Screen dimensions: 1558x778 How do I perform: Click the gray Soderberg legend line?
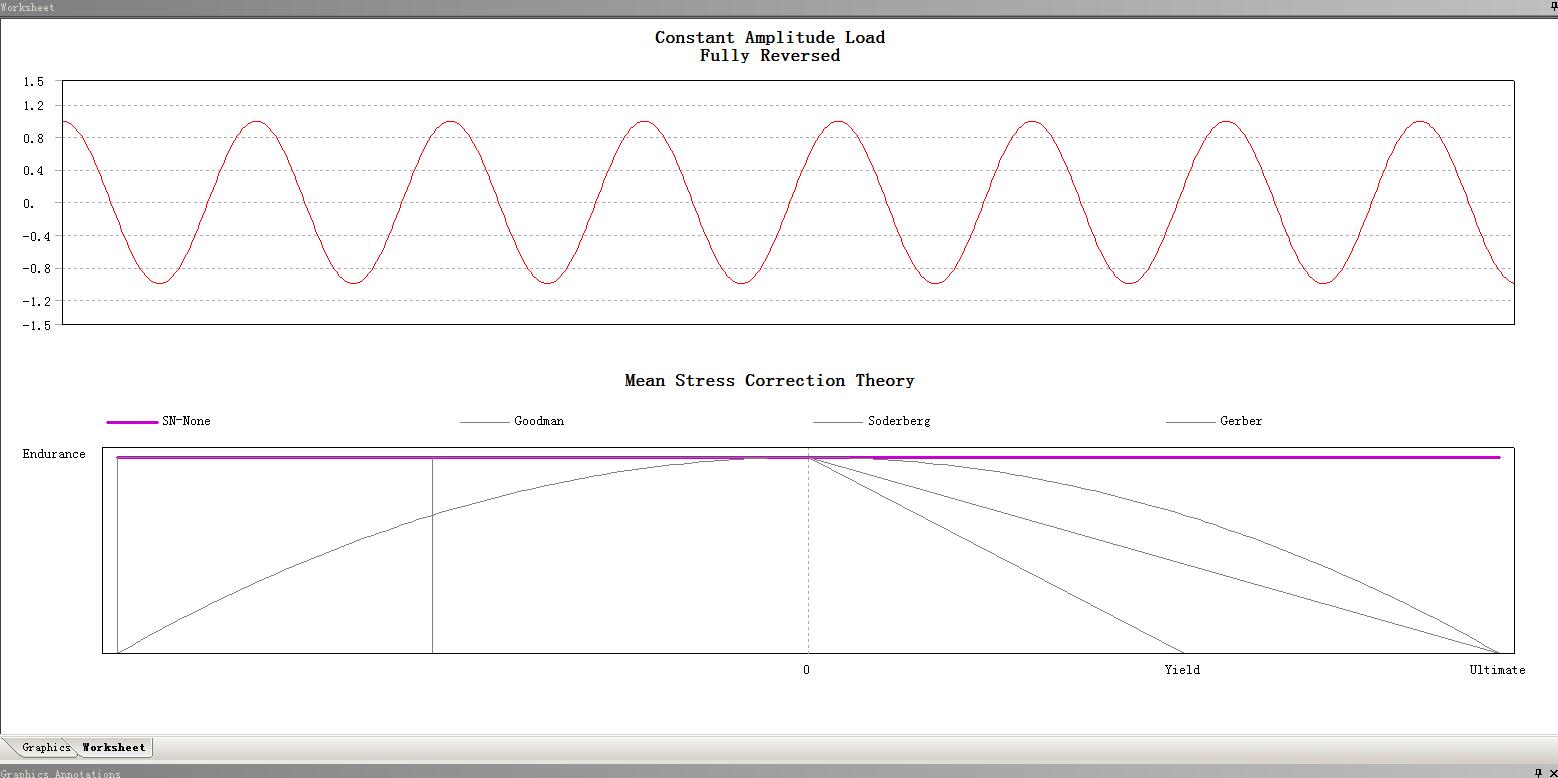coord(838,422)
